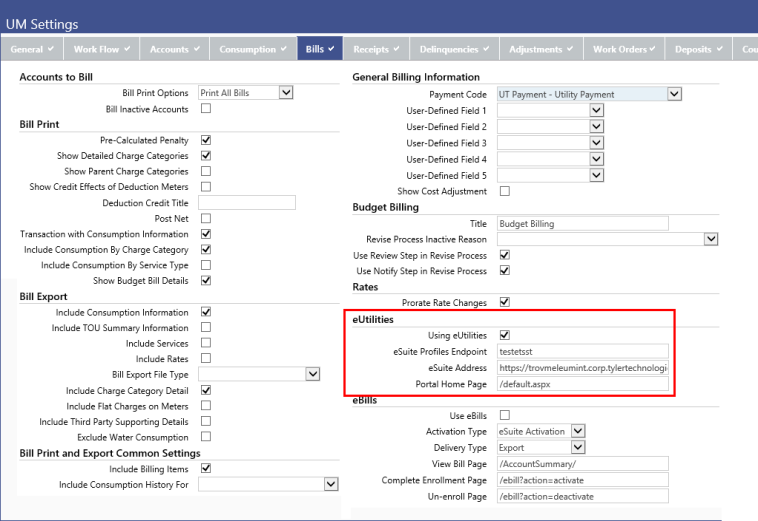This screenshot has width=758, height=521.
Task: Expand the Bill Print Options dropdown
Action: [x=286, y=93]
